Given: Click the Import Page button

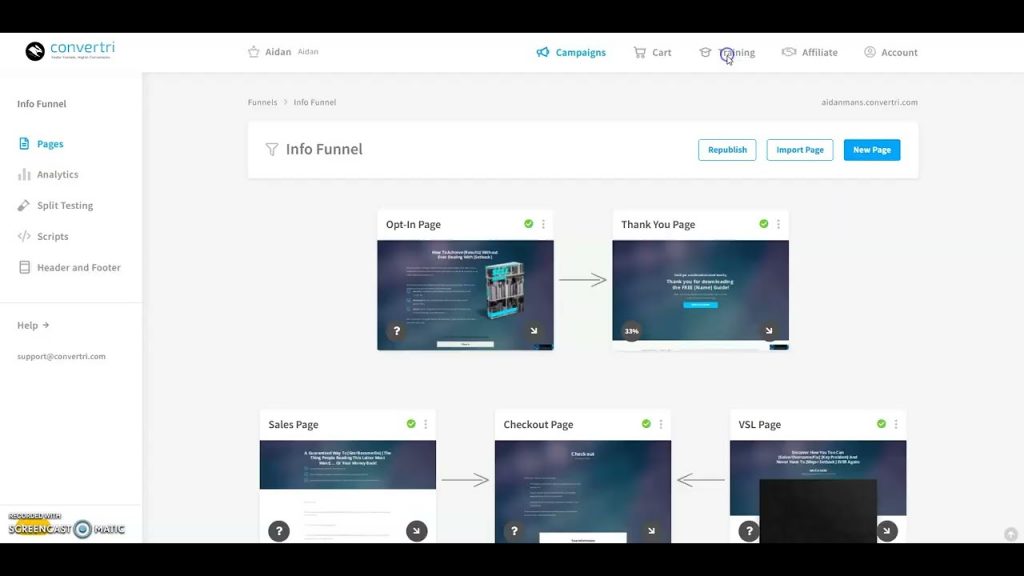Looking at the screenshot, I should point(799,149).
